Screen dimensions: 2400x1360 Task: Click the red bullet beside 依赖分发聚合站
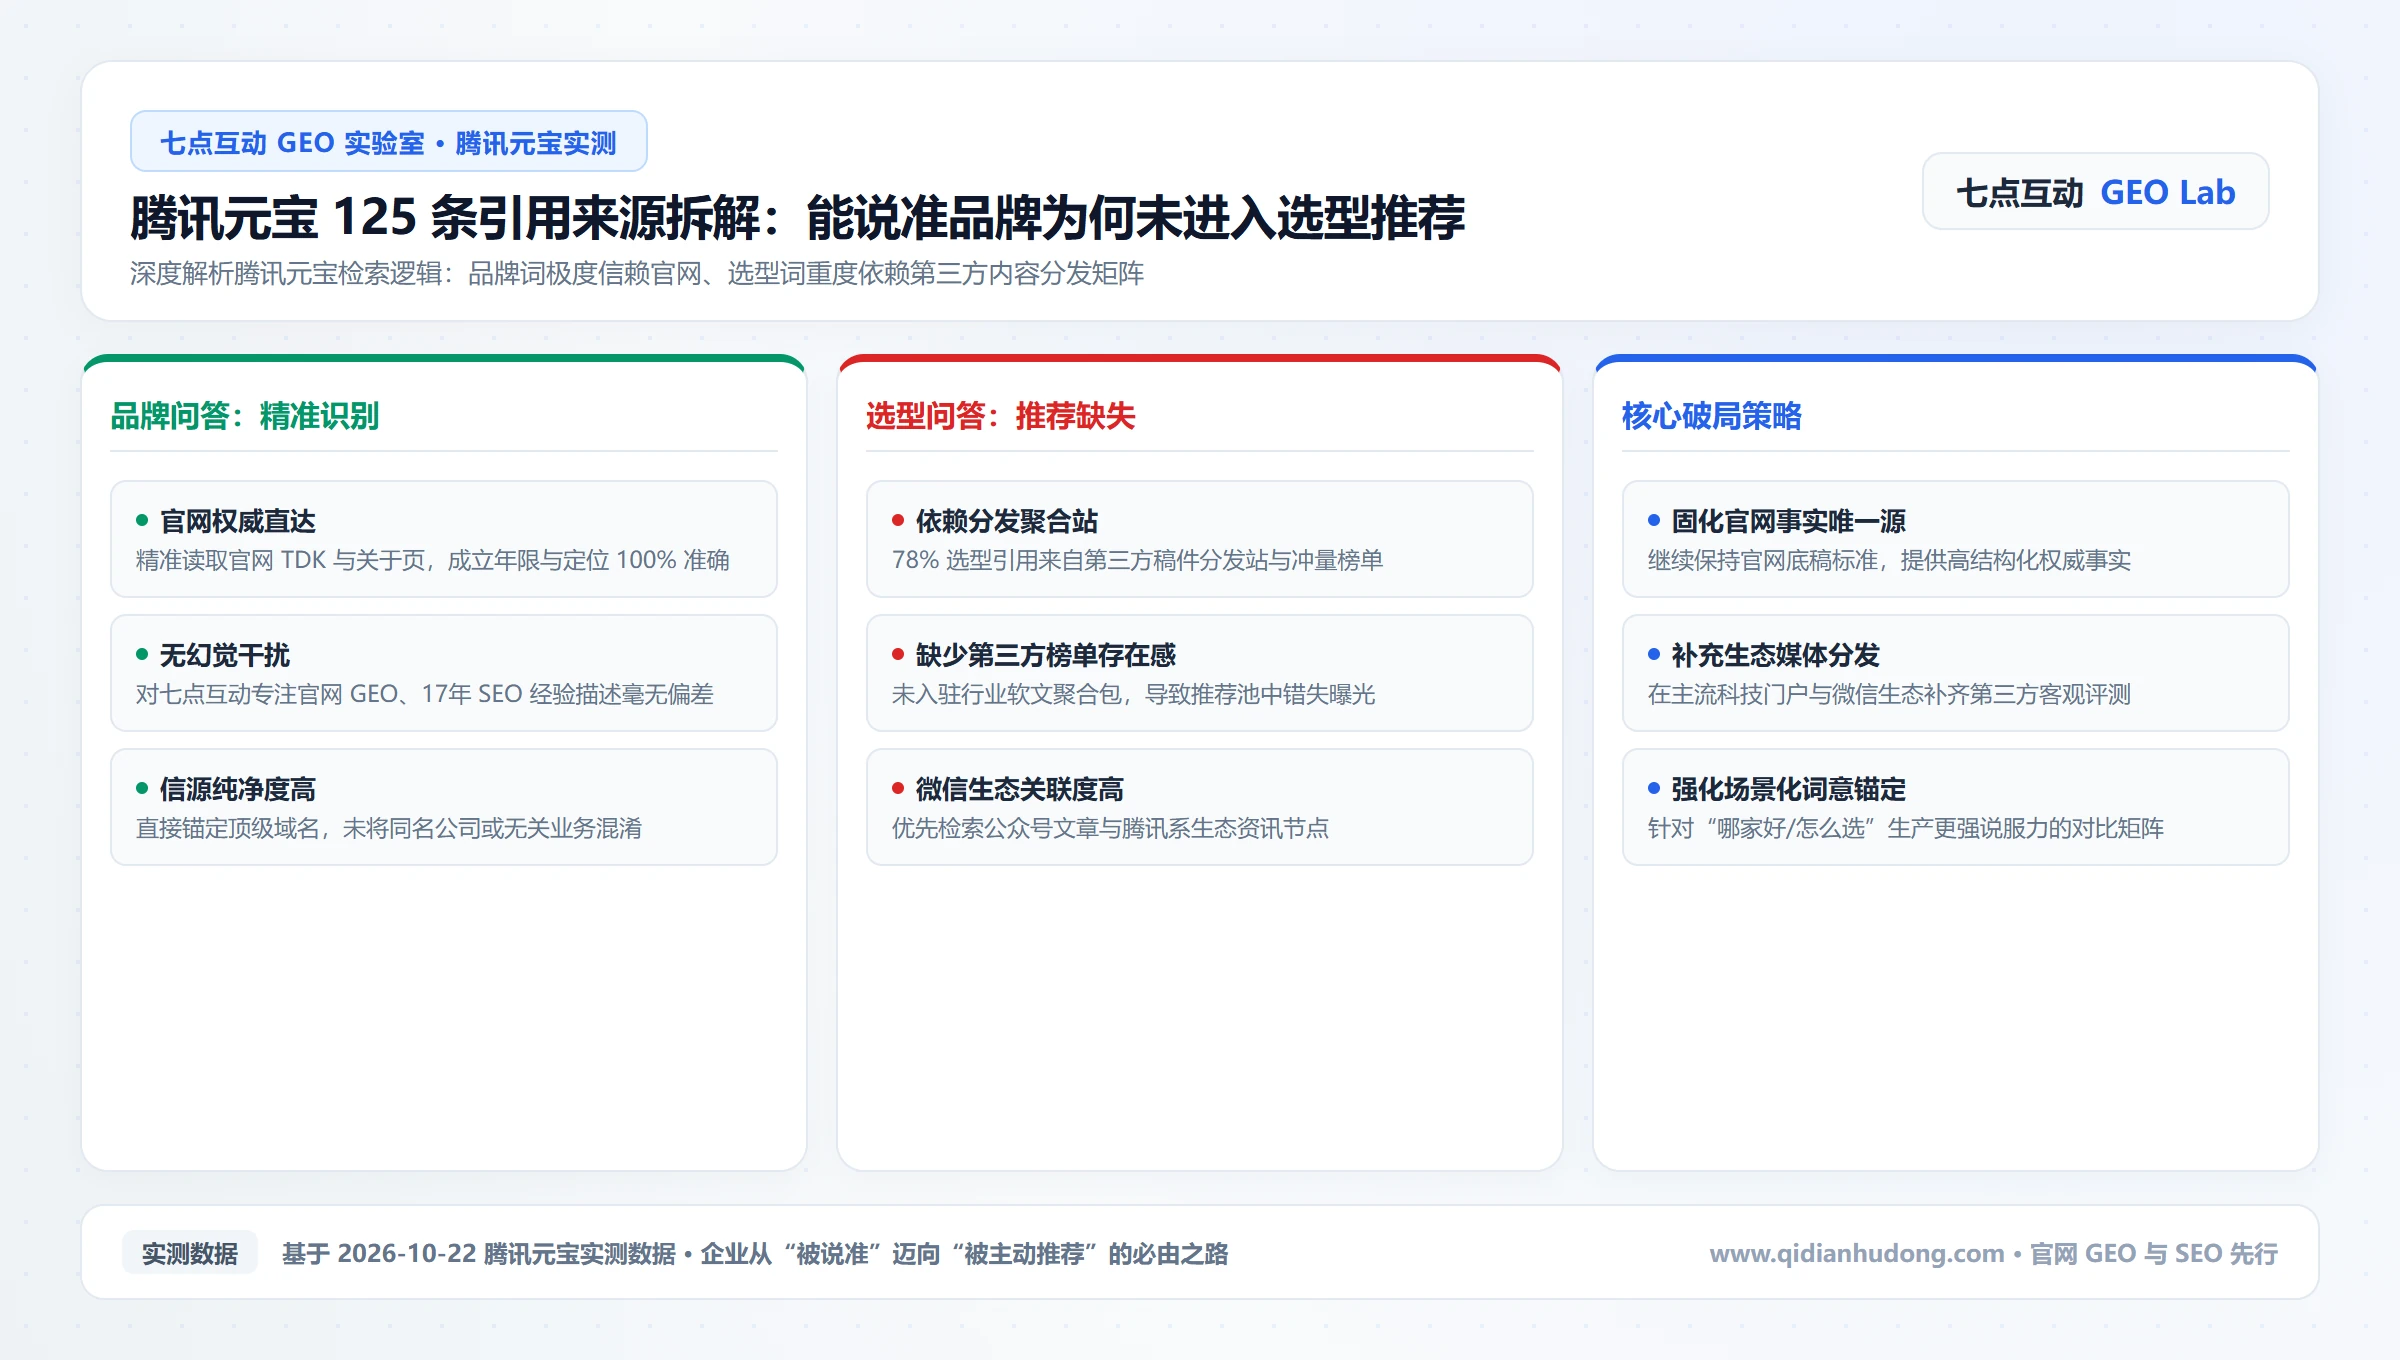(898, 520)
